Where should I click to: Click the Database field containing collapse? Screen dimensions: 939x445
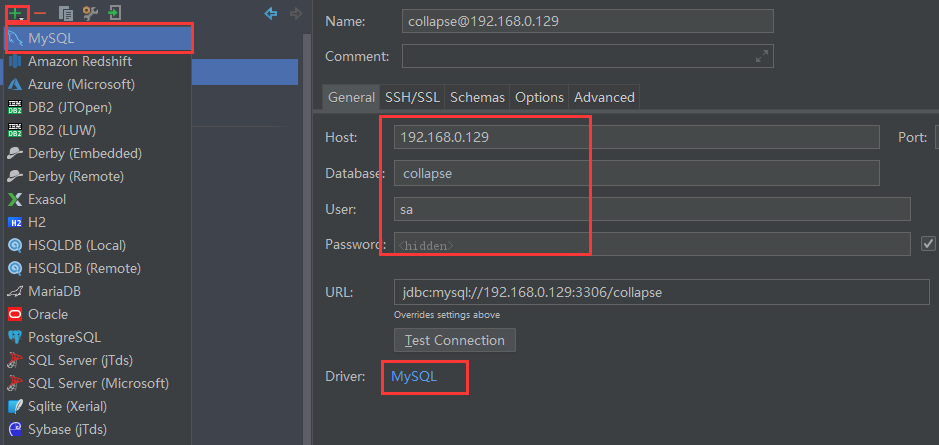pos(637,174)
